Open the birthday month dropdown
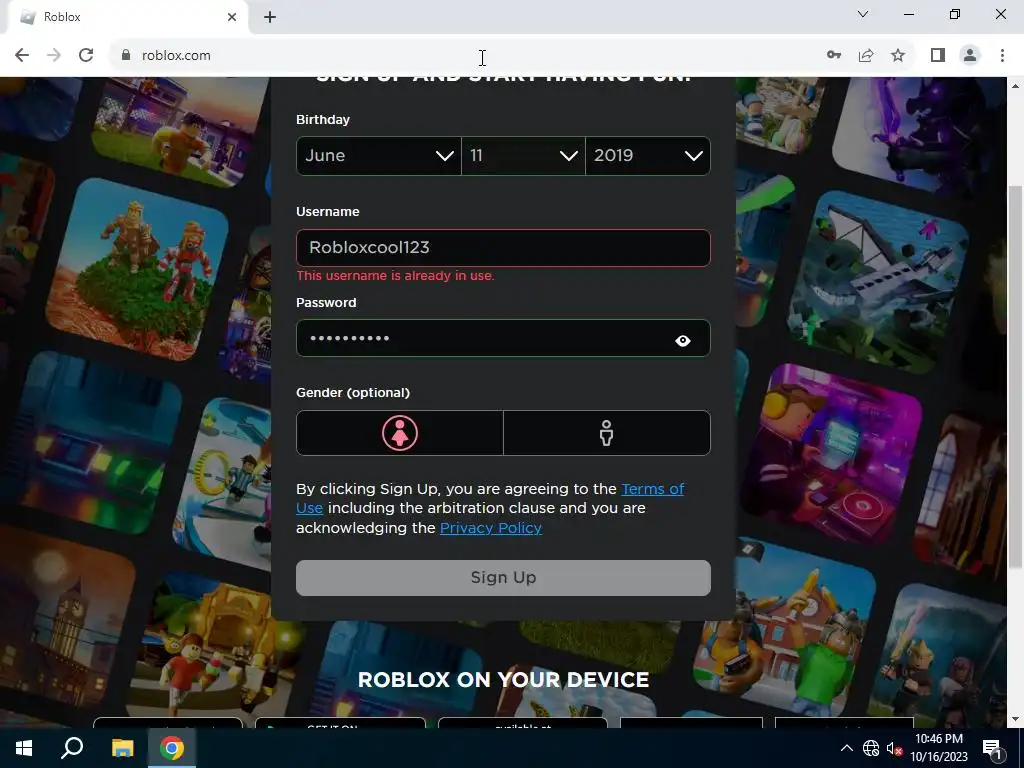1024x768 pixels. click(x=379, y=155)
